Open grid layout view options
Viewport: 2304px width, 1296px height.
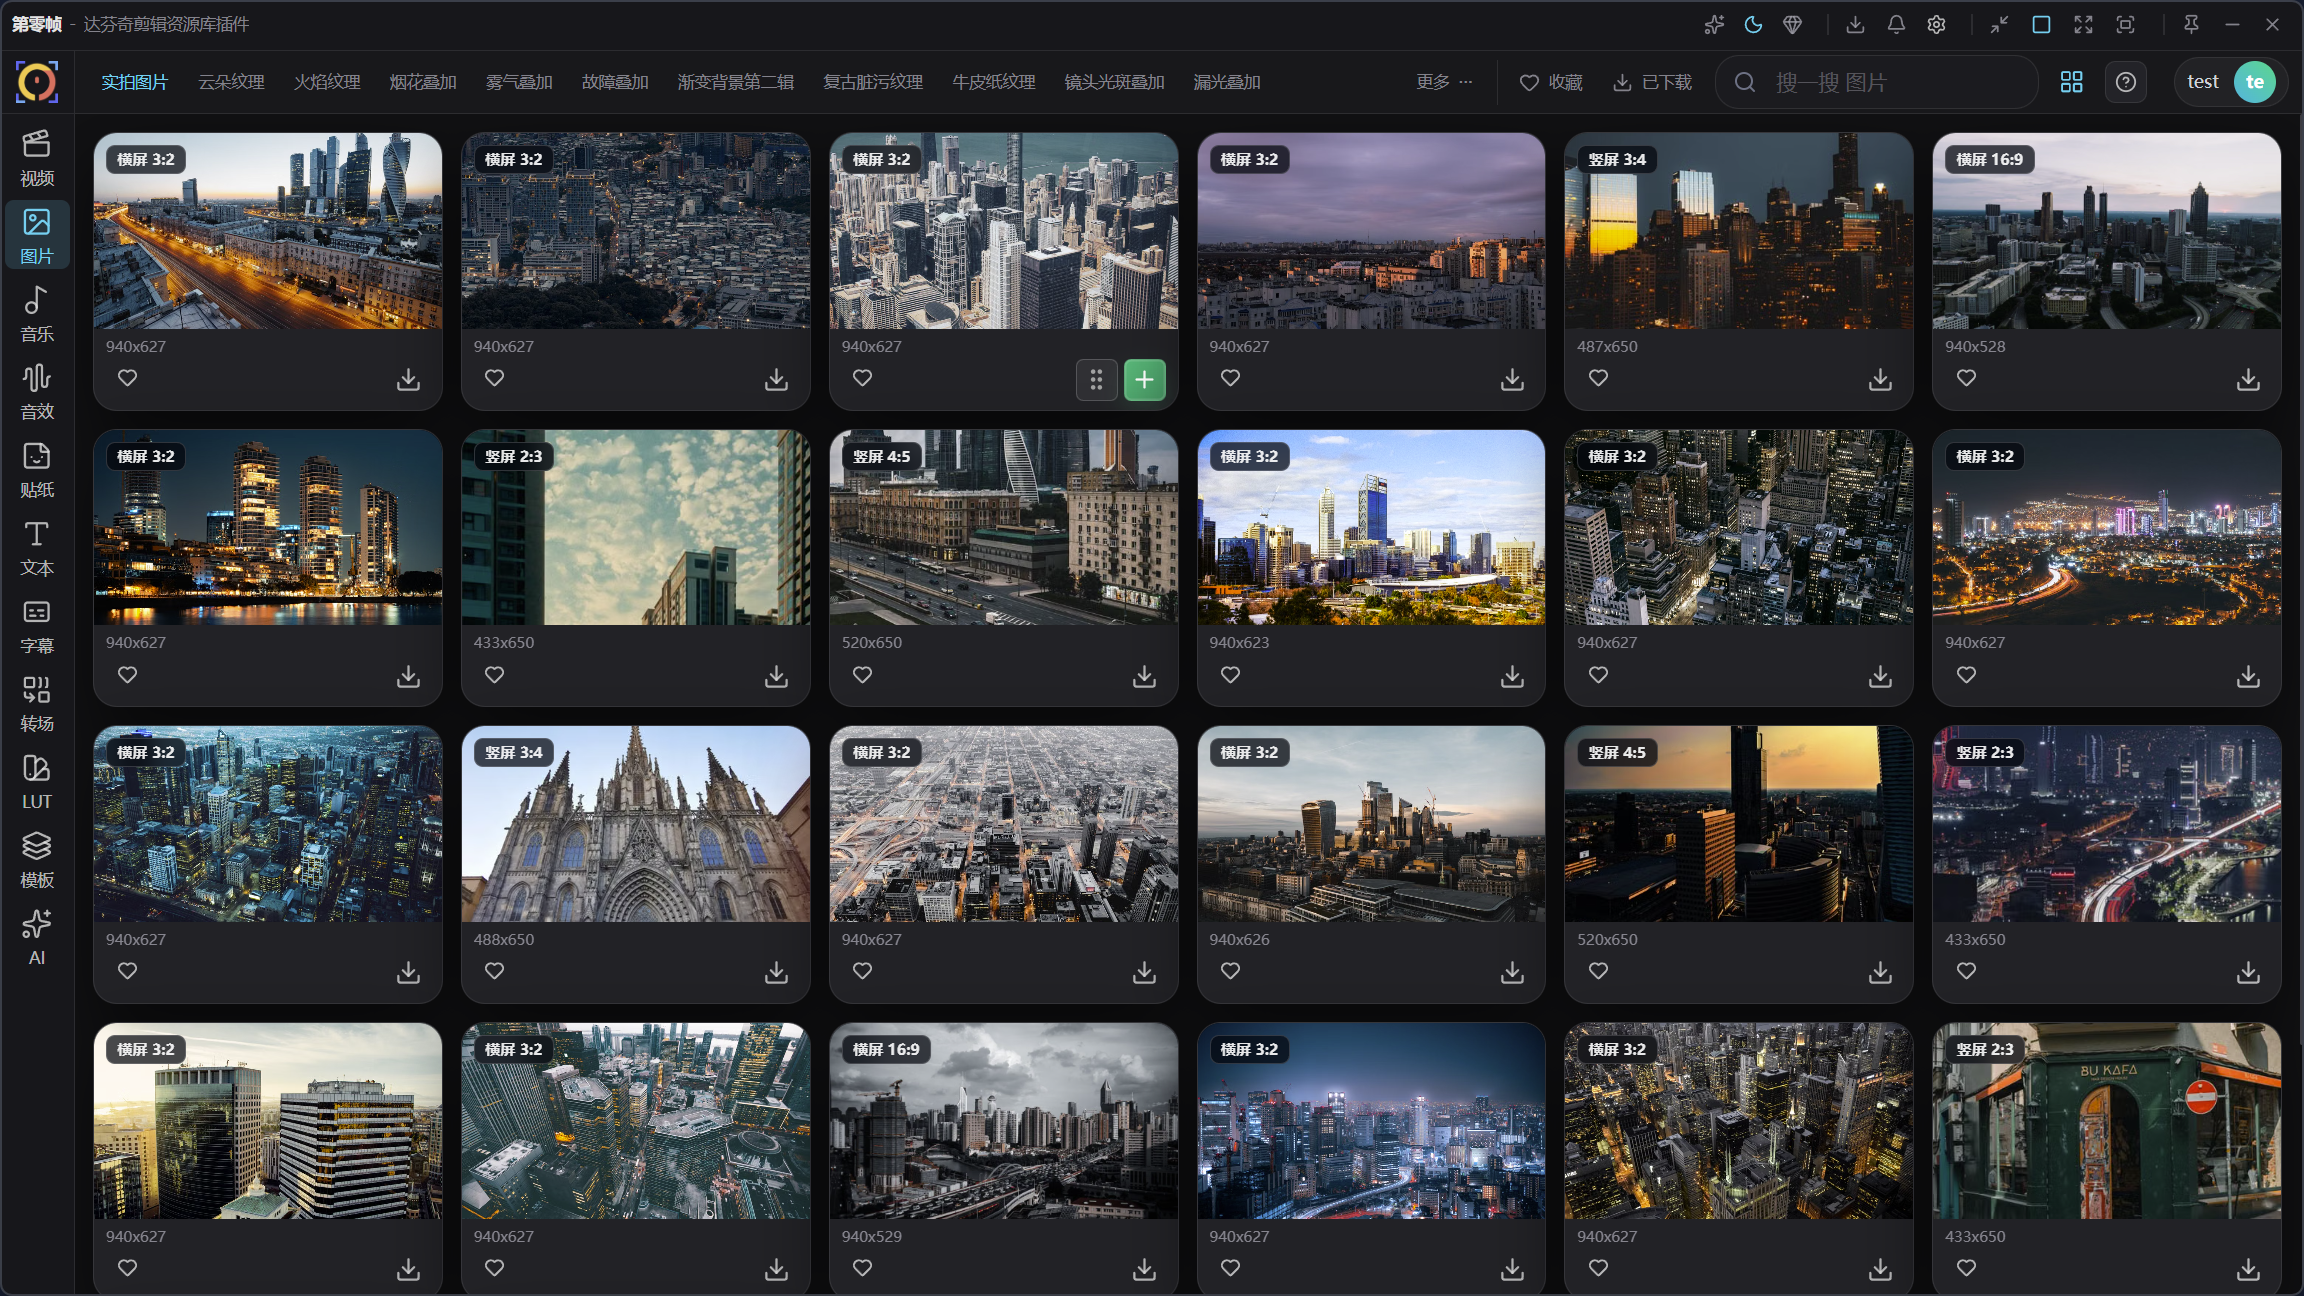[2071, 82]
